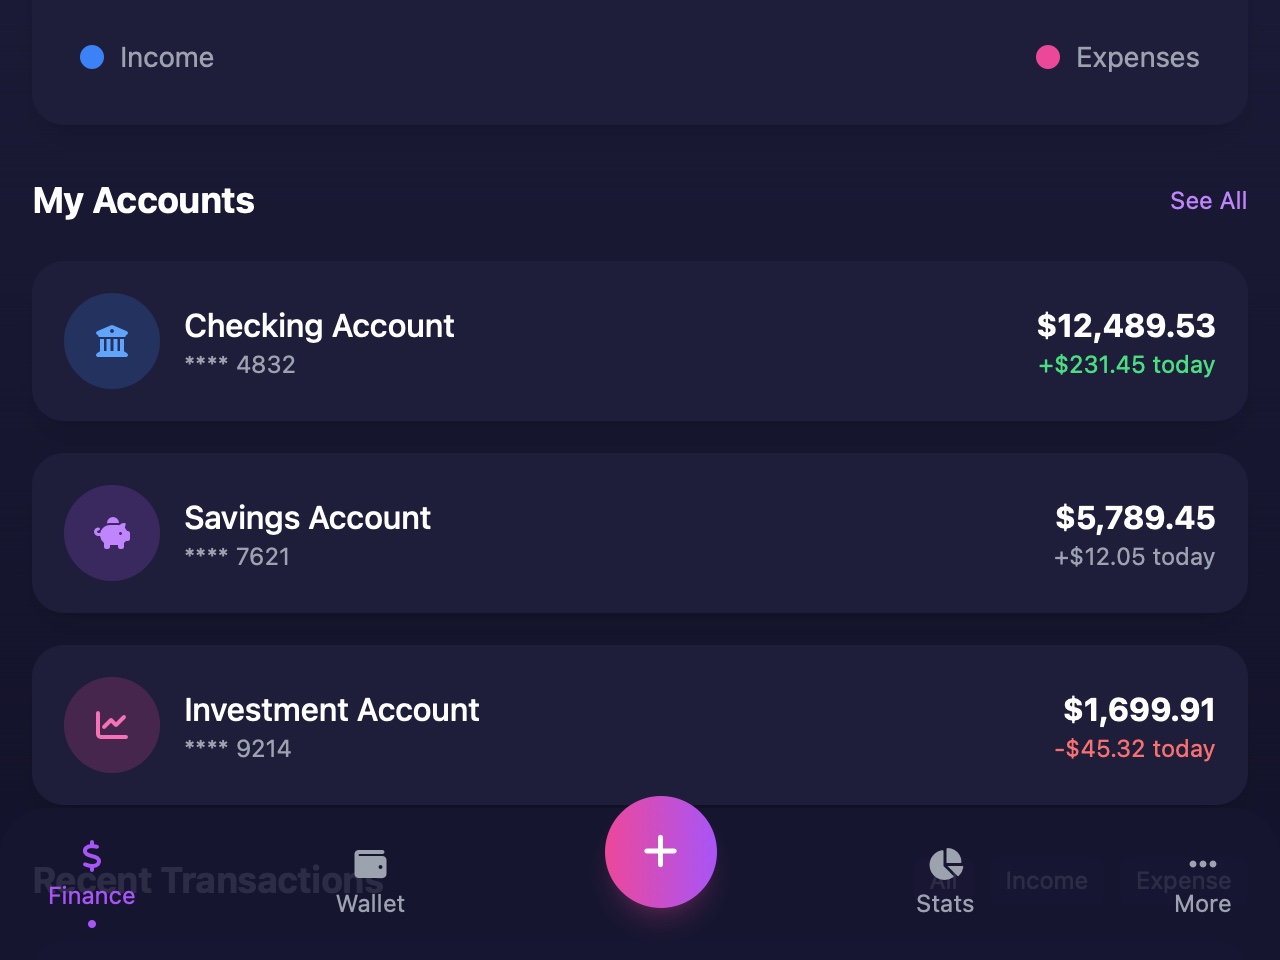Select the Wallet icon in bottom navigation
Image resolution: width=1280 pixels, height=960 pixels.
coord(370,862)
